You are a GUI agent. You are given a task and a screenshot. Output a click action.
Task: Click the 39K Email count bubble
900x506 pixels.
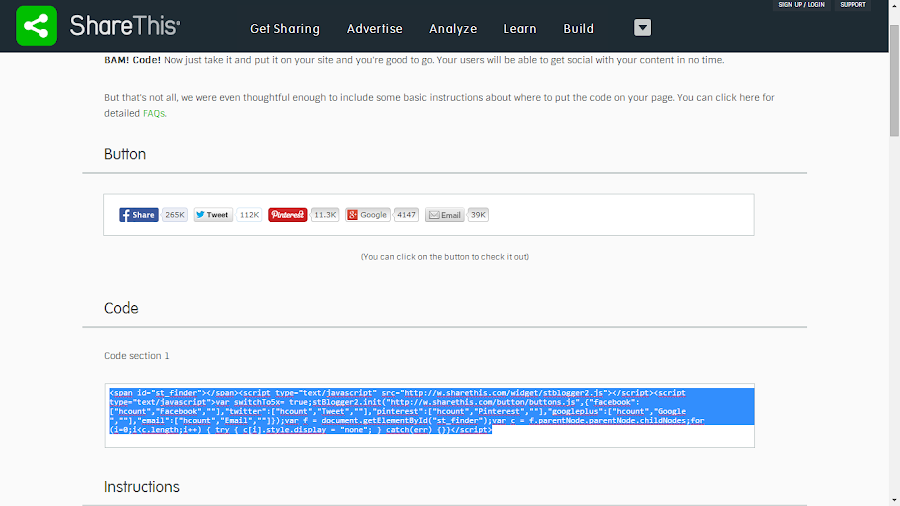click(x=478, y=215)
